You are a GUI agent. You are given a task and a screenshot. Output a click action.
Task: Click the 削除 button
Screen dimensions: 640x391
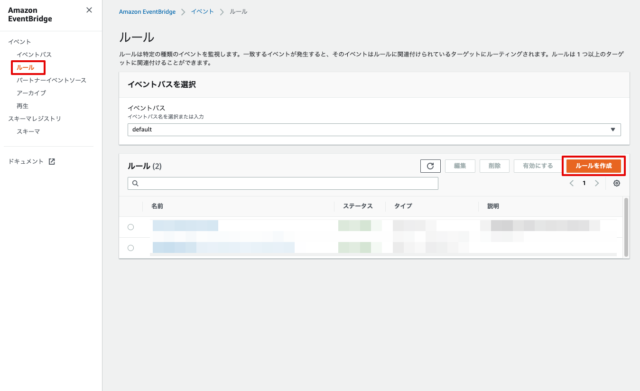coord(494,166)
